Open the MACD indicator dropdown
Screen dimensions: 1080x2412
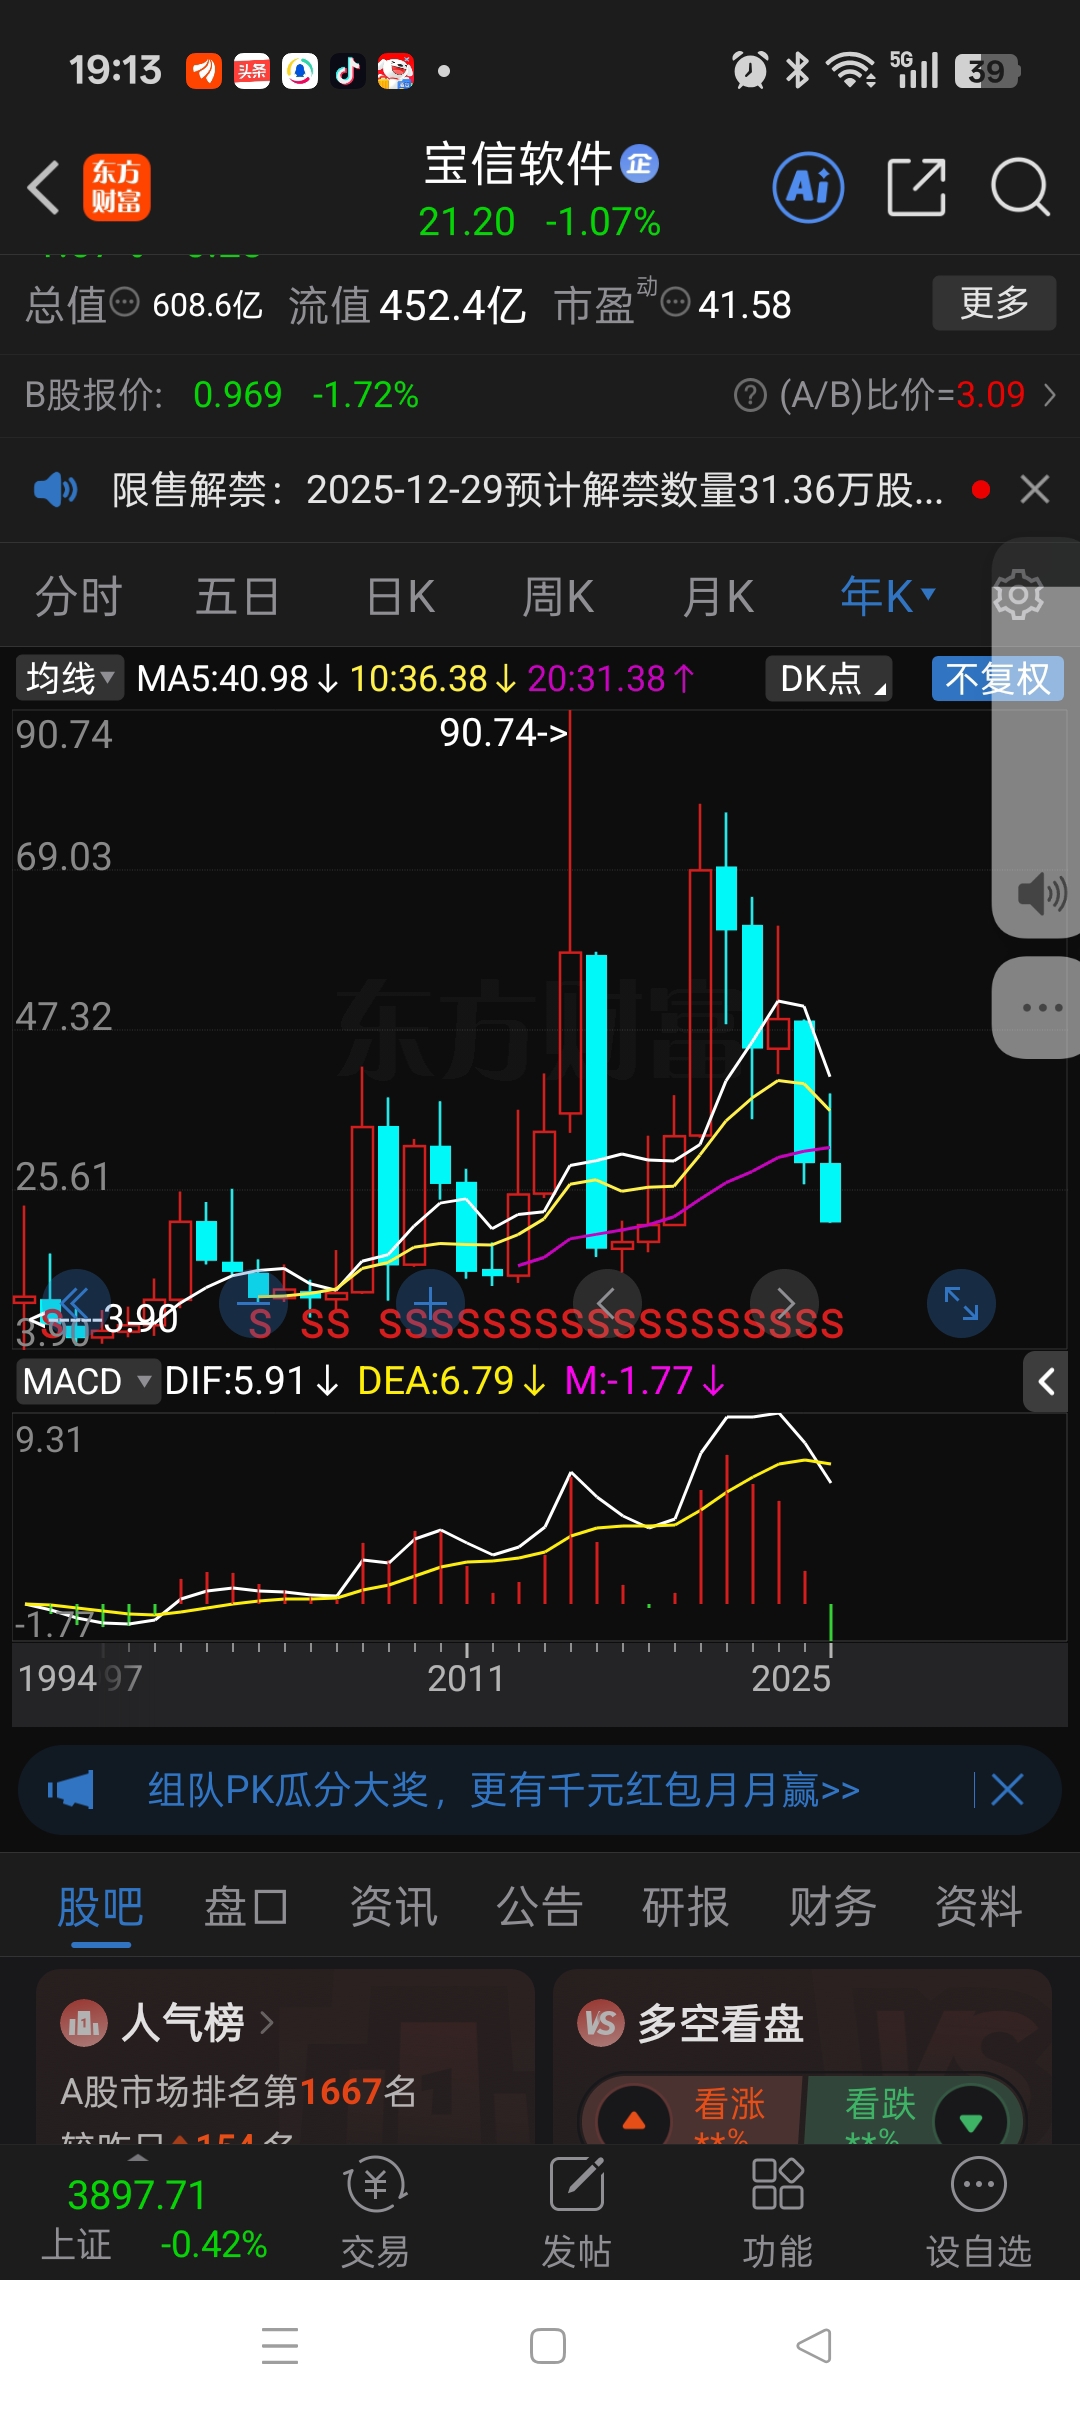[88, 1382]
